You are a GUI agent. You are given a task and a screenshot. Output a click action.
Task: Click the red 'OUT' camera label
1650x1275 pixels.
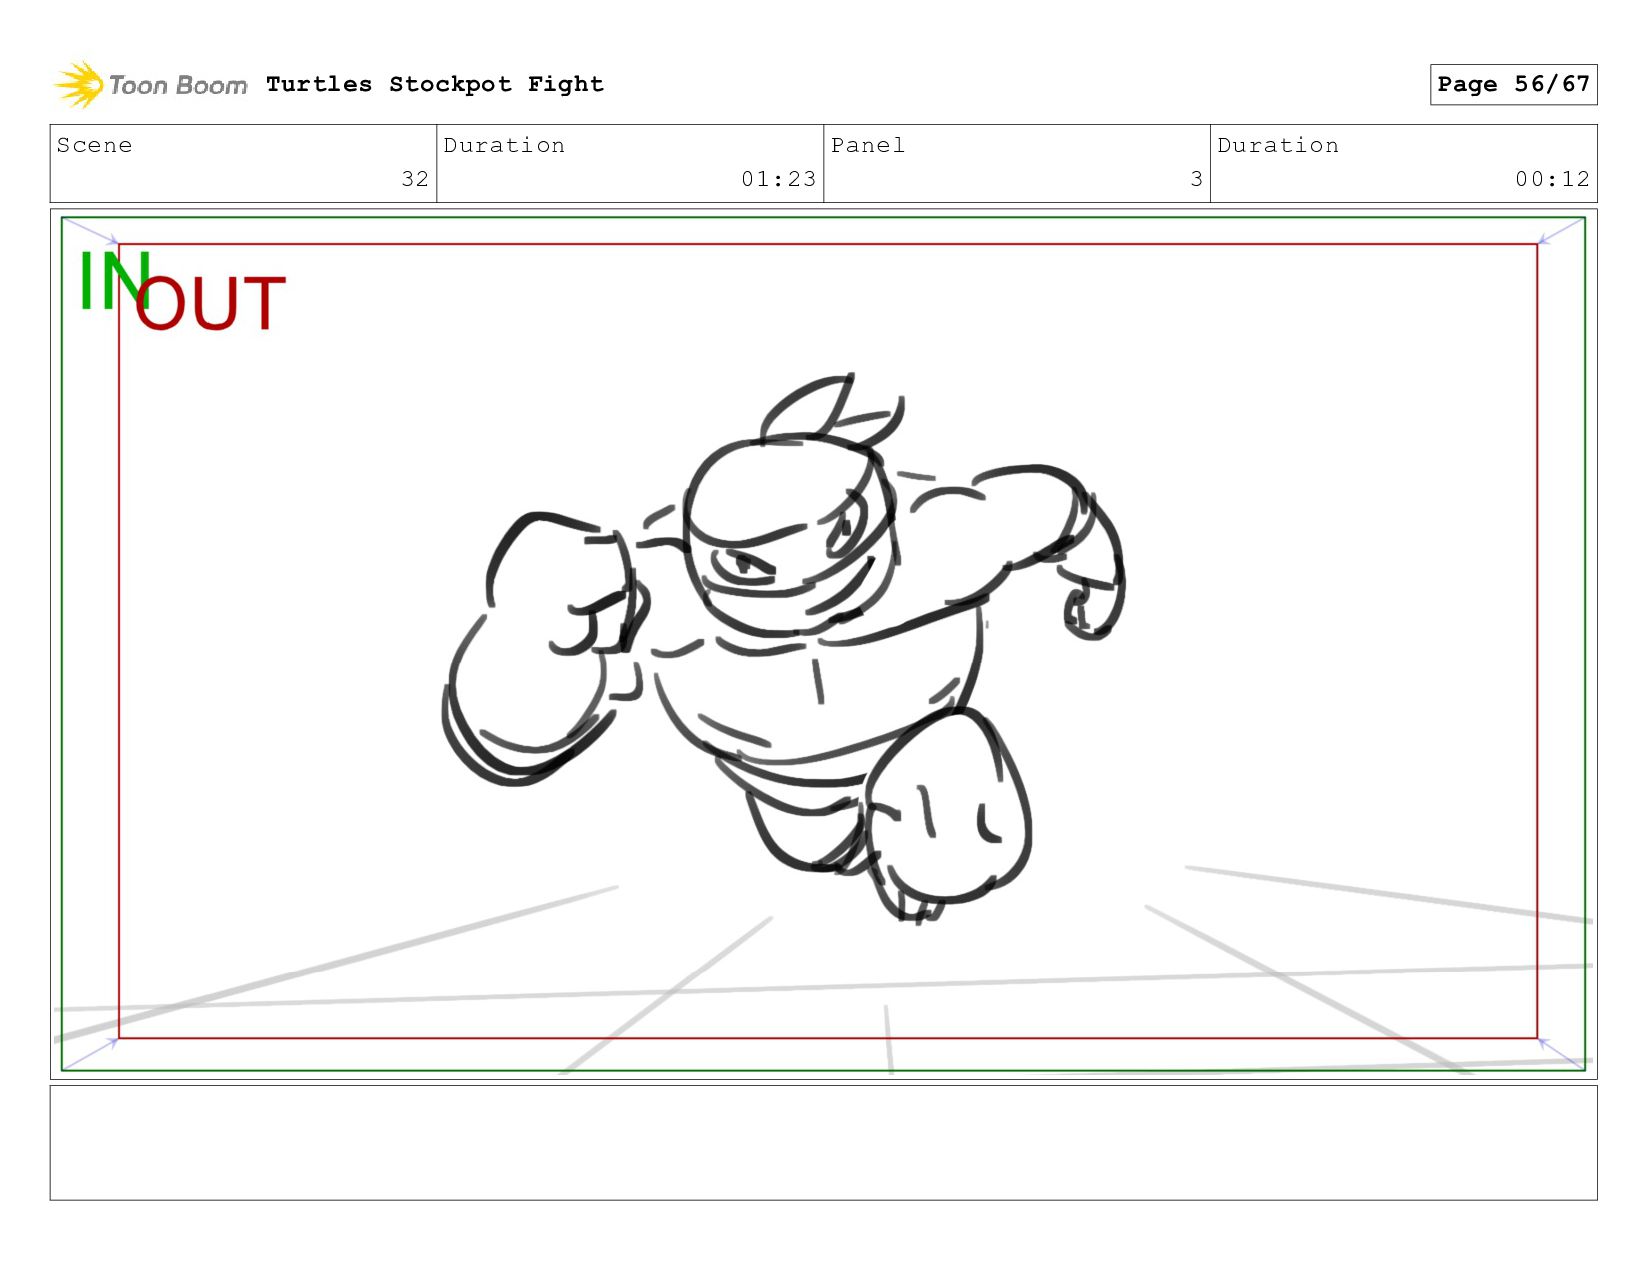[210, 304]
